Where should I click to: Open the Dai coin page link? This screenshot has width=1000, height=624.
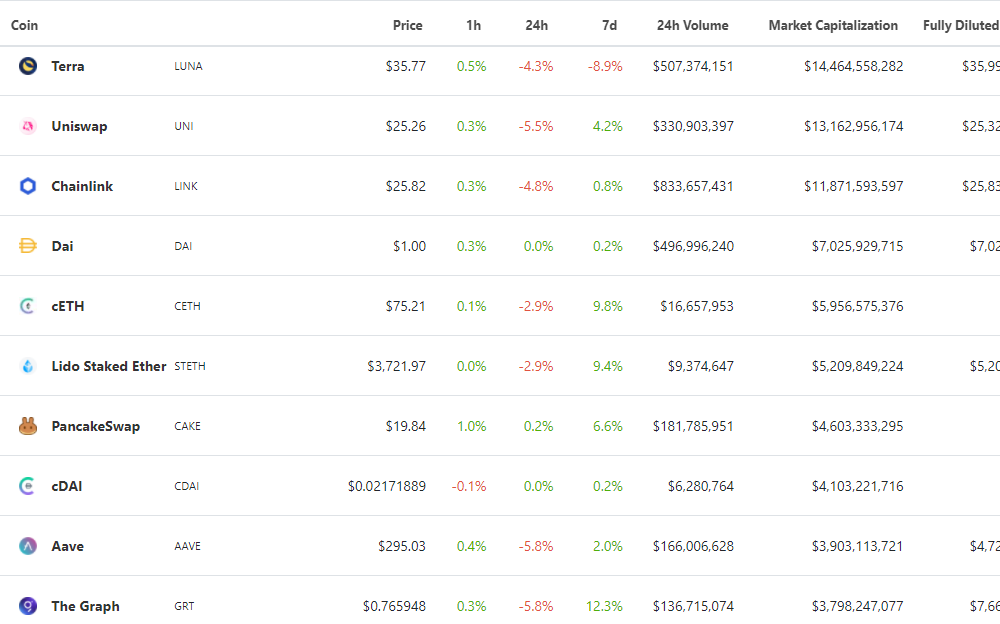pos(62,246)
